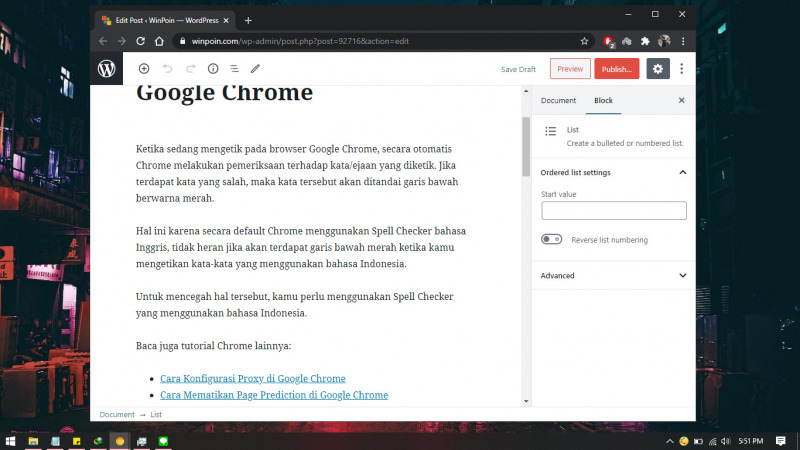Go forward in Chrome
The width and height of the screenshot is (800, 450).
(x=121, y=41)
